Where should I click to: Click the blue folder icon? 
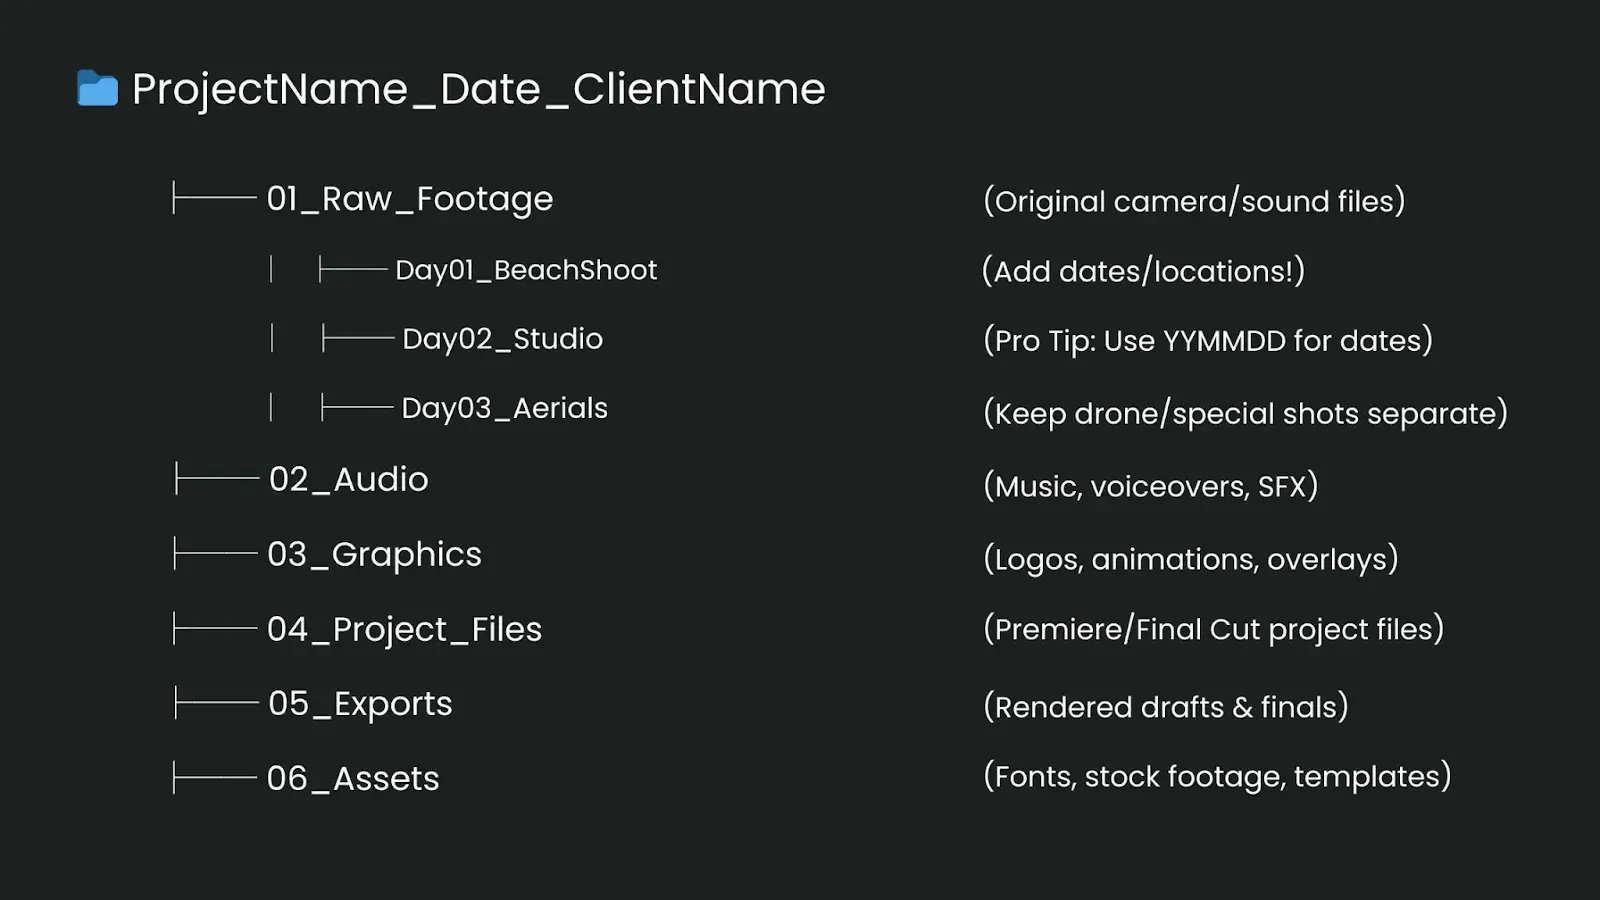point(97,89)
